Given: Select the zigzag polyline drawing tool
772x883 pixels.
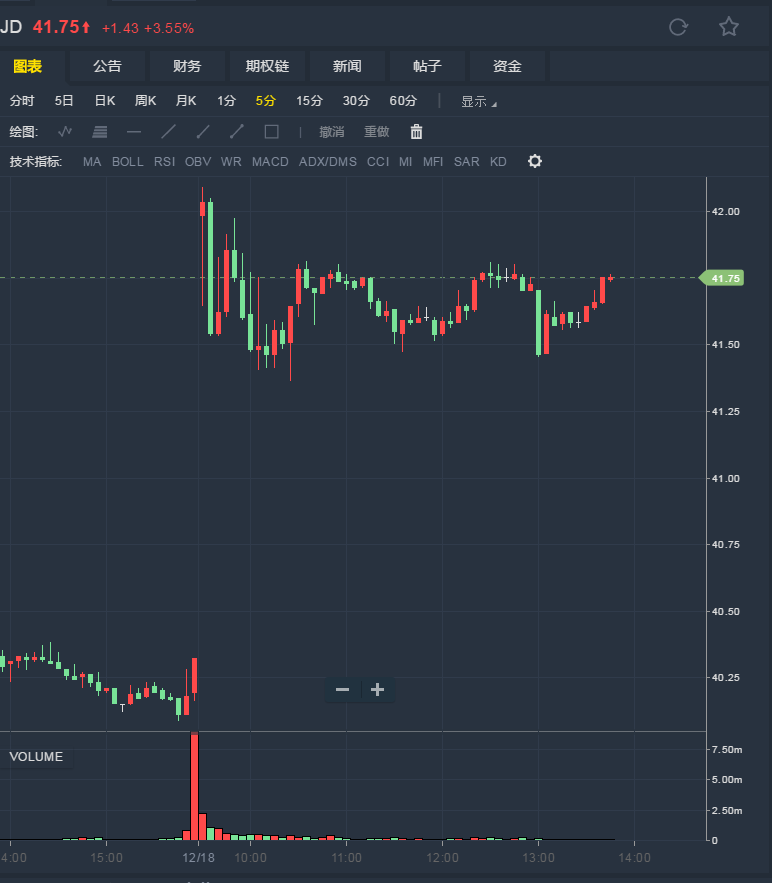Looking at the screenshot, I should coord(66,132).
